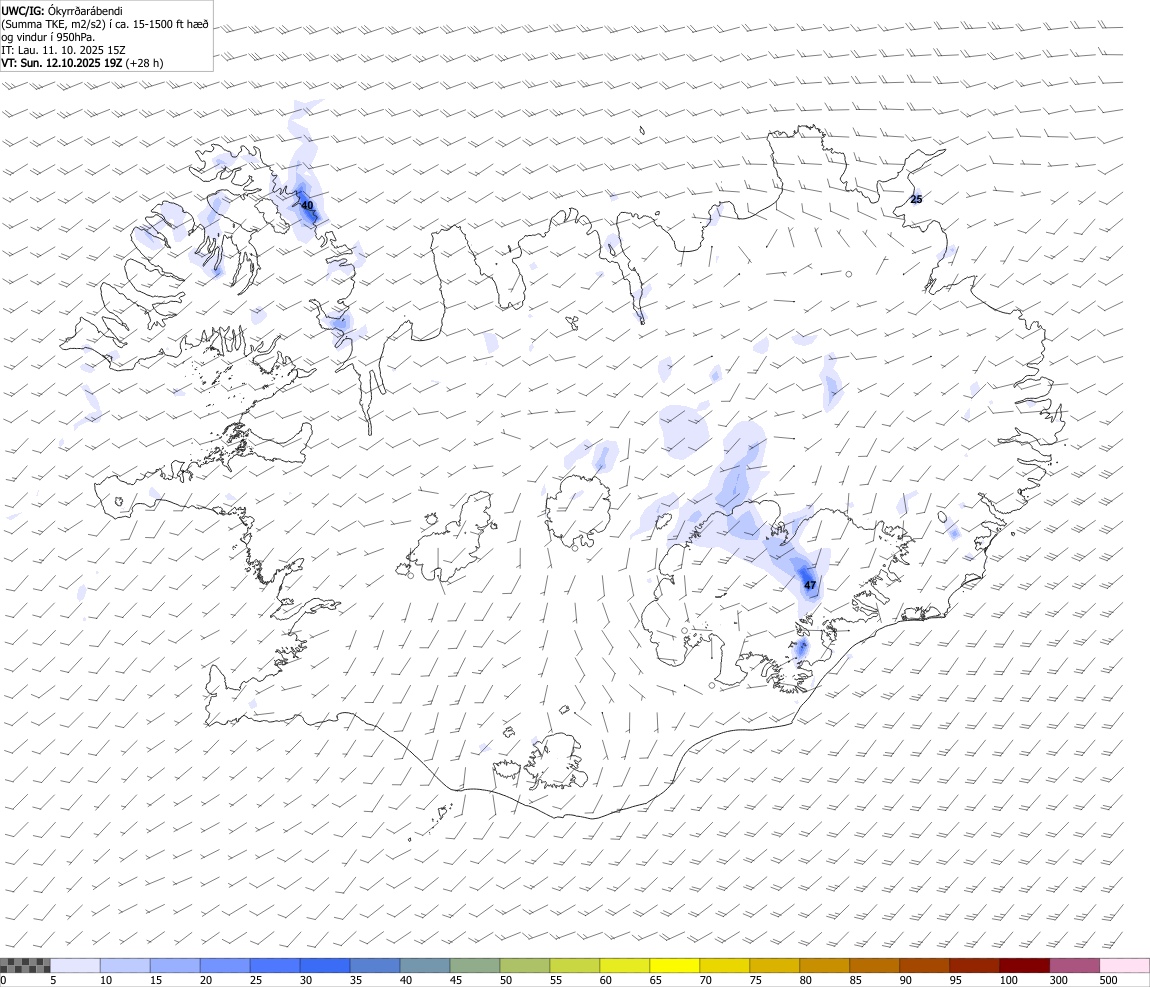The height and width of the screenshot is (987, 1150).
Task: Click the 'VT: Sun. 12.10.2025 19Z' valid time
Action: pyautogui.click(x=62, y=63)
